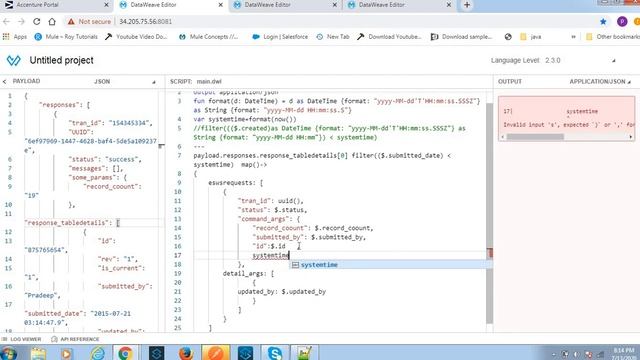Viewport: 640px width, 360px height.
Task: Accept the systemtime autocomplete suggestion
Action: point(390,265)
